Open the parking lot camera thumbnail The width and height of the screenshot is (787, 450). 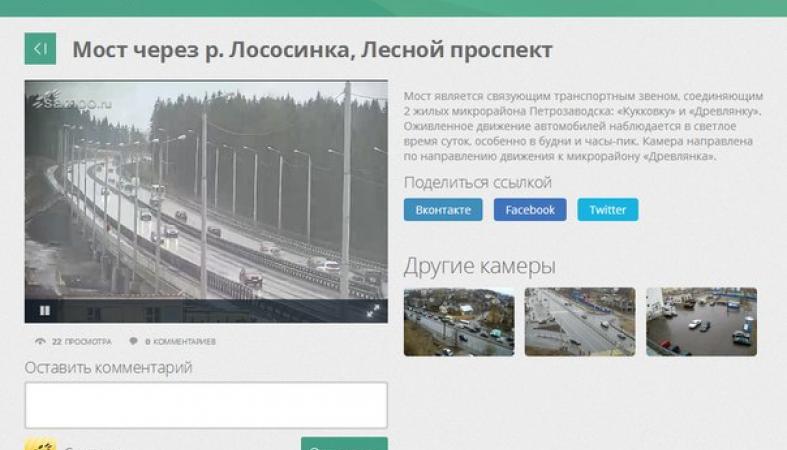[702, 322]
